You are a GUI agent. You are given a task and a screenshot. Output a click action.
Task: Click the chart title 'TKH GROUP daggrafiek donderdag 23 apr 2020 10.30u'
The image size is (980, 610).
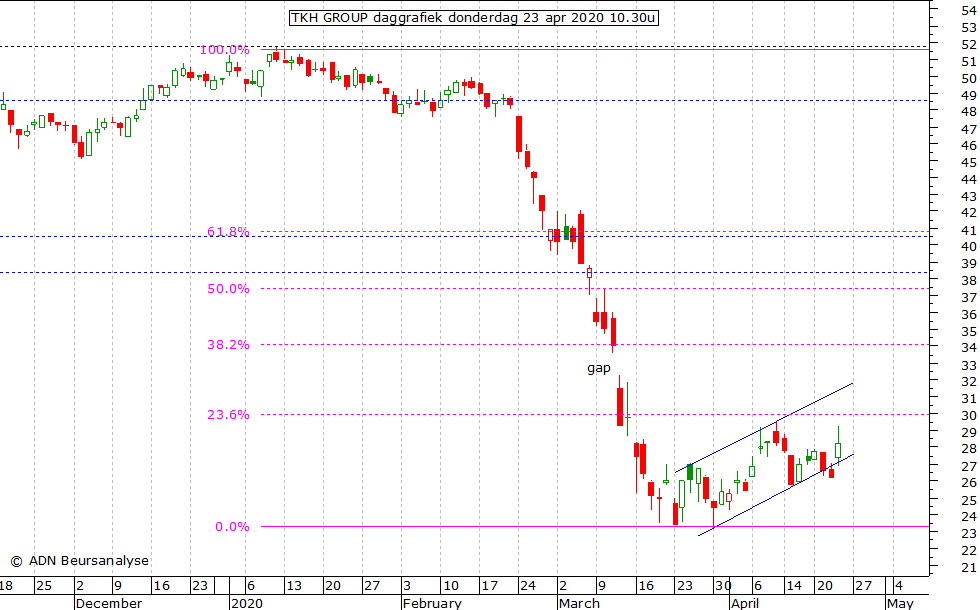(x=473, y=18)
